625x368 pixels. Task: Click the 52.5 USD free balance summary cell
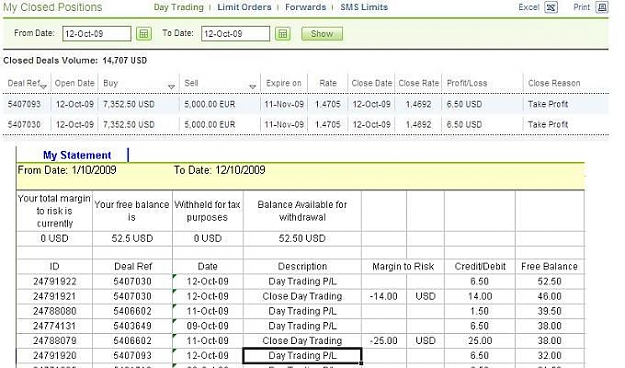[132, 238]
